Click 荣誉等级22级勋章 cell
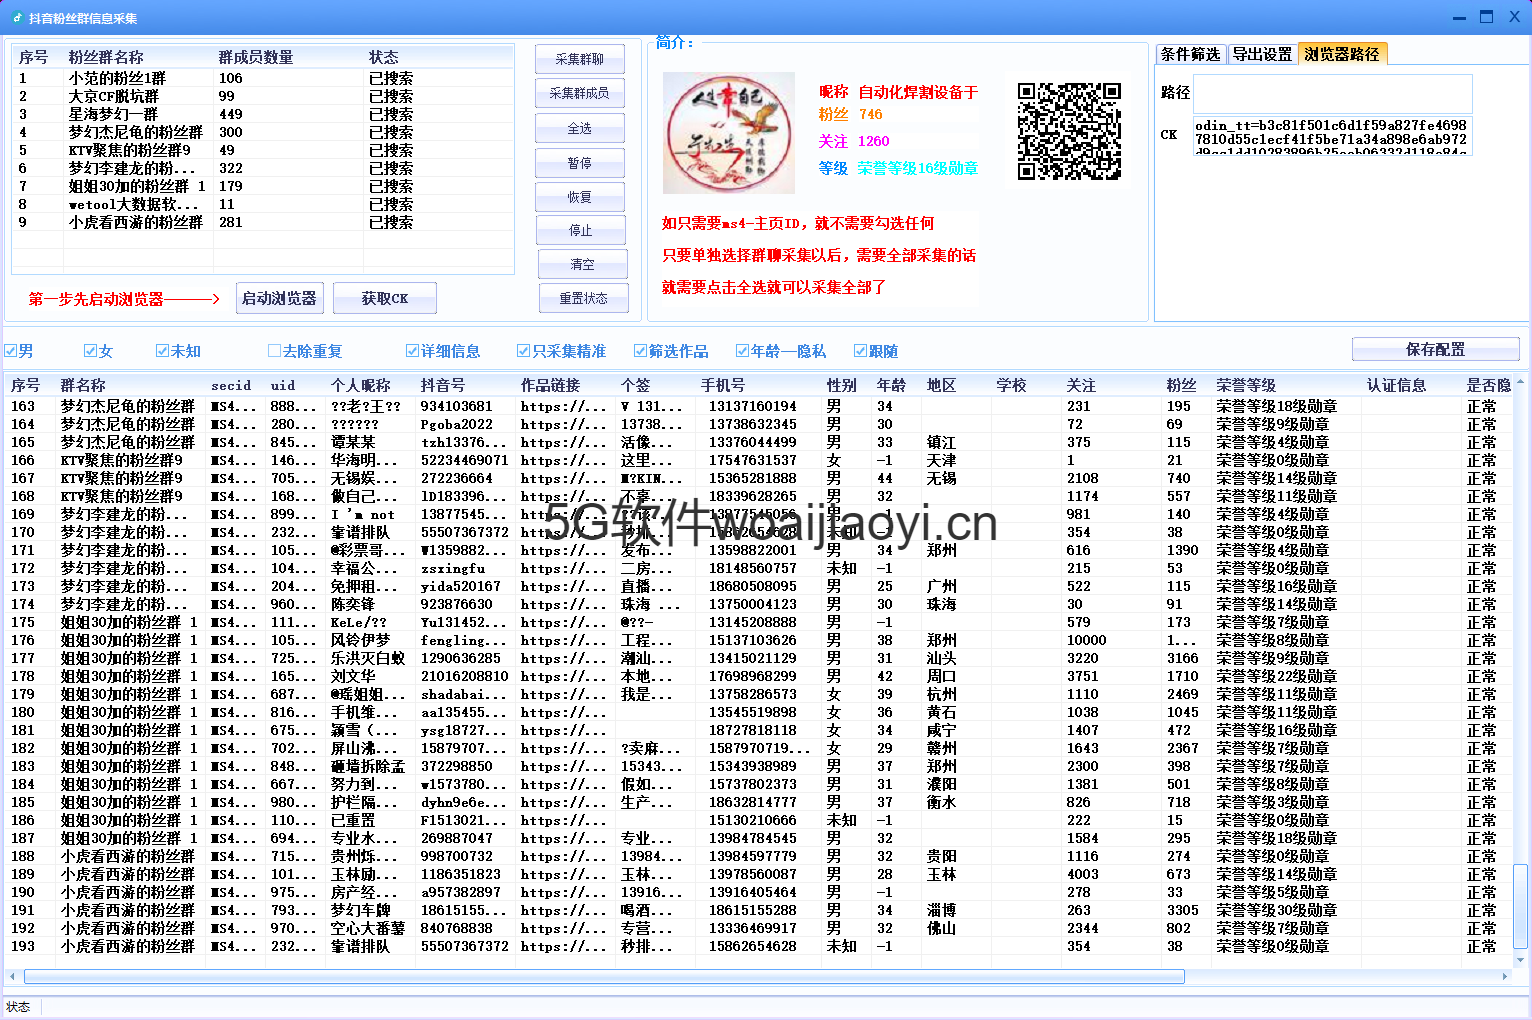 tap(1277, 676)
